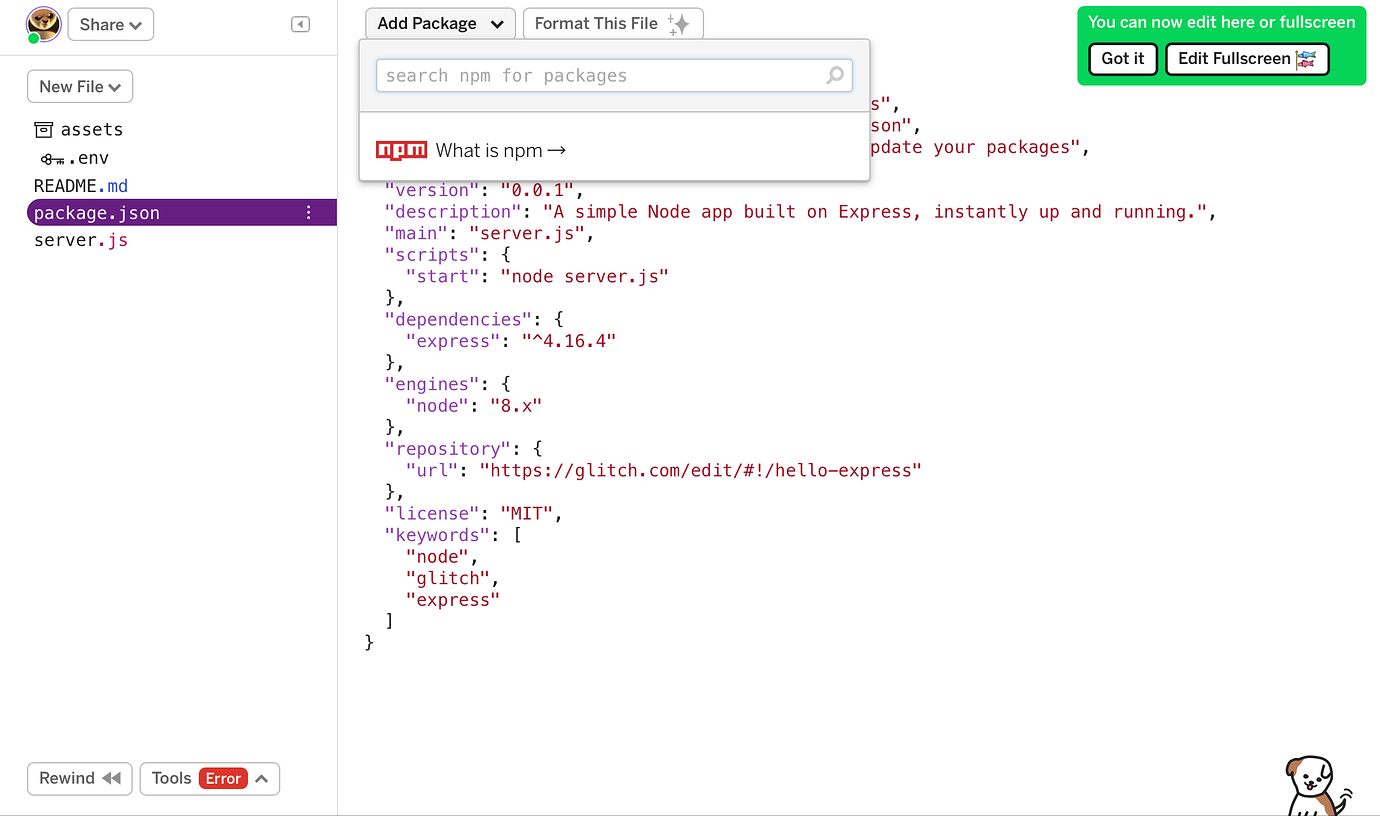The image size is (1380, 816).
Task: Open the Add Package dropdown
Action: (440, 22)
